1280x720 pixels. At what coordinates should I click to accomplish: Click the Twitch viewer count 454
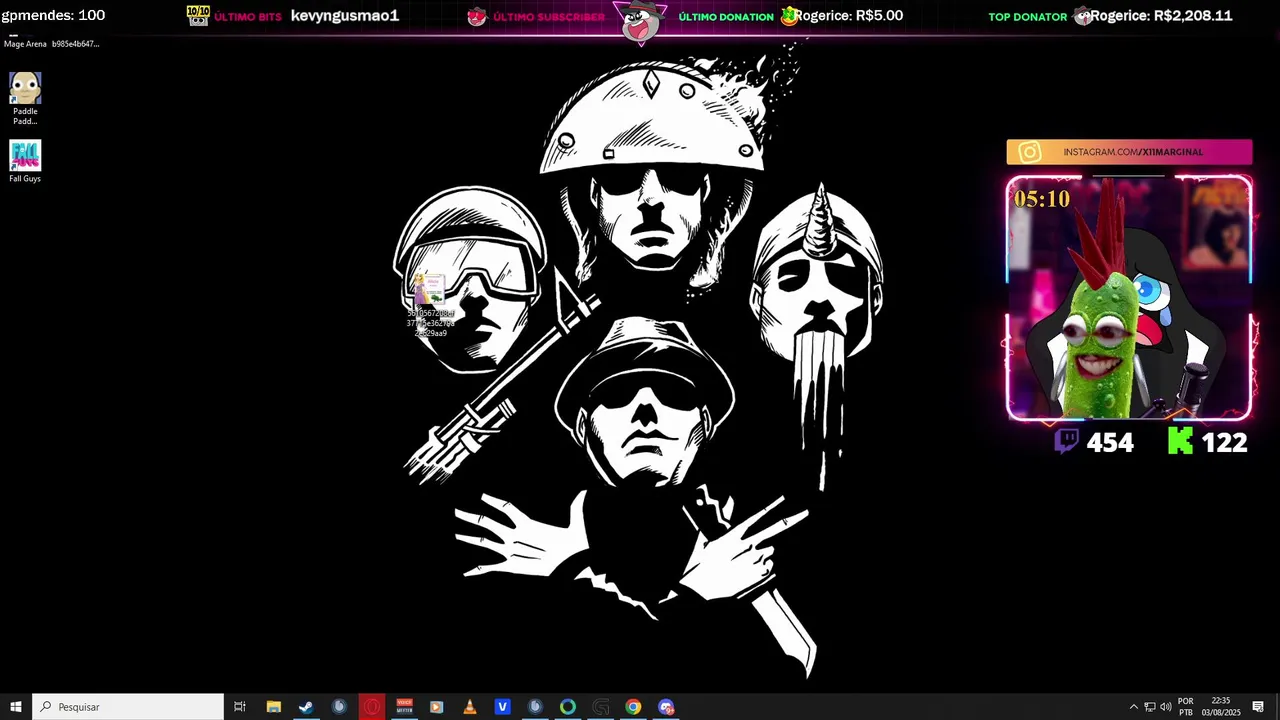coord(1110,443)
